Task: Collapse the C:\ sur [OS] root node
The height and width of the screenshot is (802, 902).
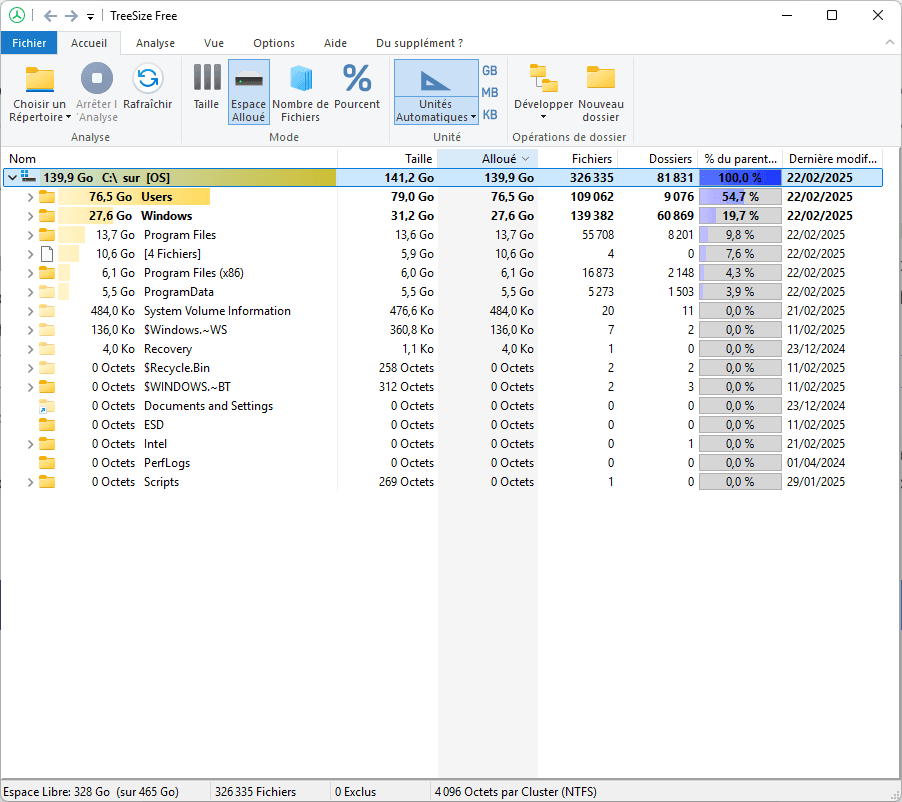Action: 12,178
